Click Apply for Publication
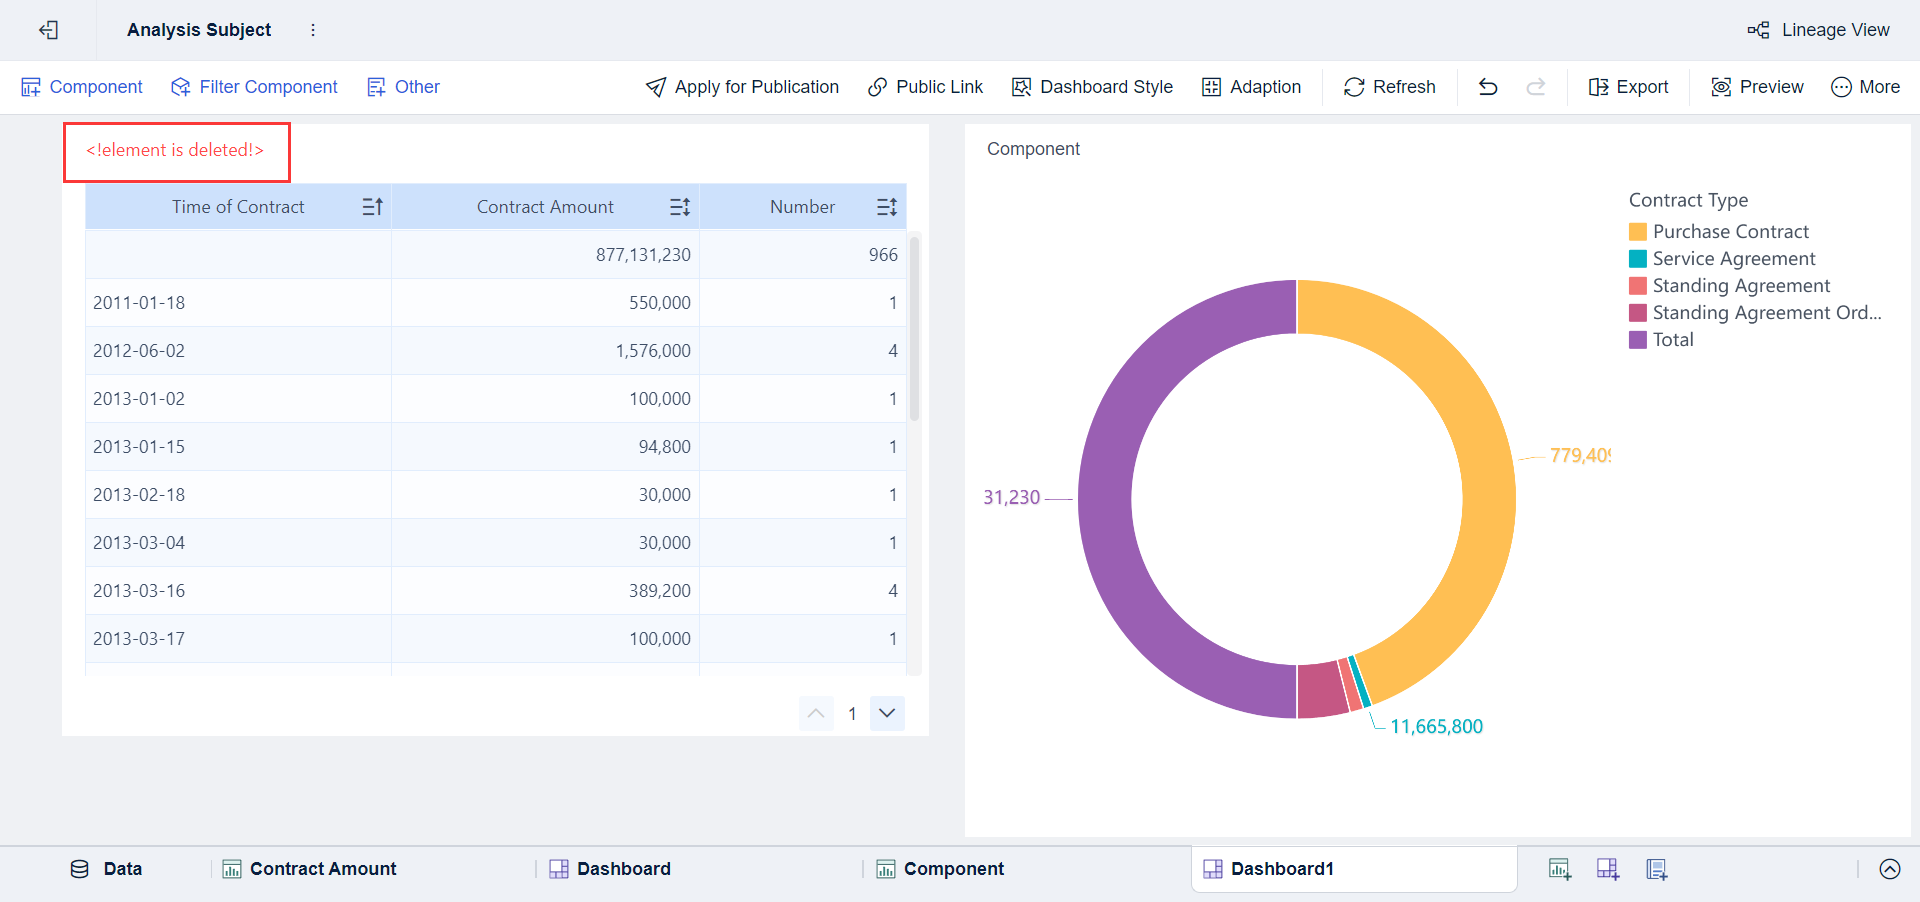The width and height of the screenshot is (1920, 902). (x=742, y=87)
